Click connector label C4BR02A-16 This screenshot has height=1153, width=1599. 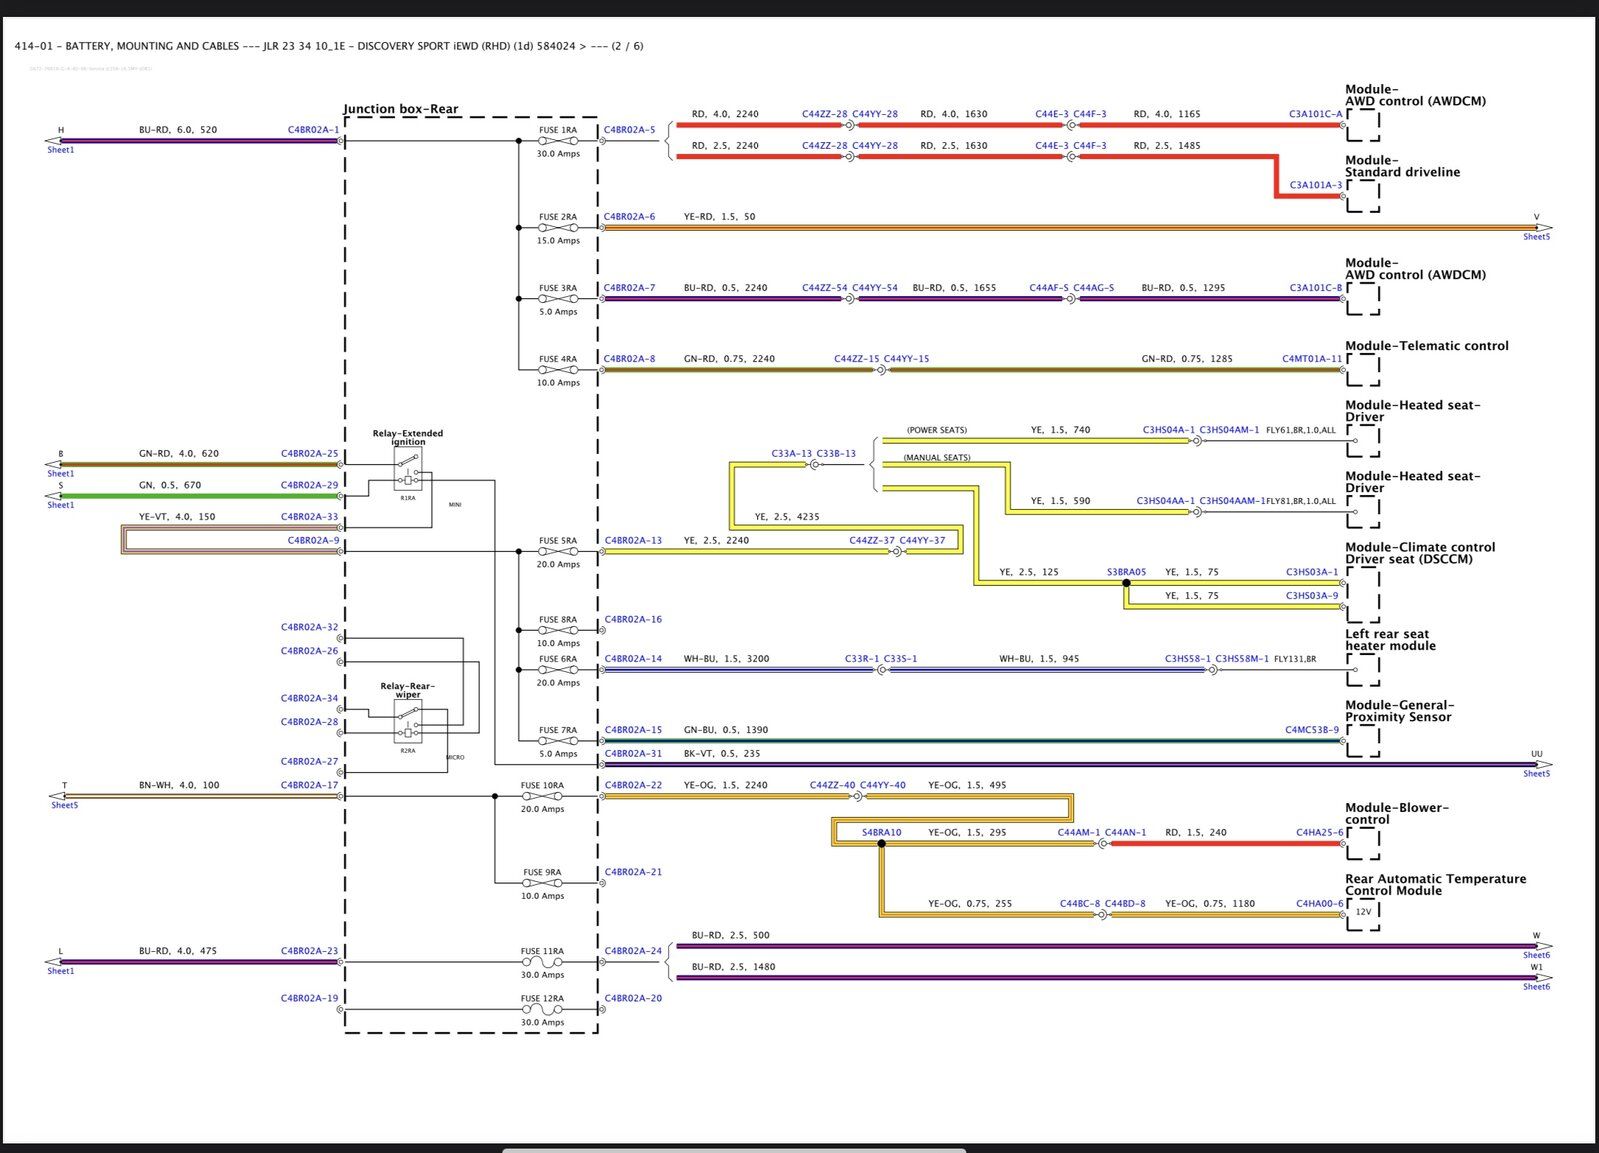[x=633, y=620]
